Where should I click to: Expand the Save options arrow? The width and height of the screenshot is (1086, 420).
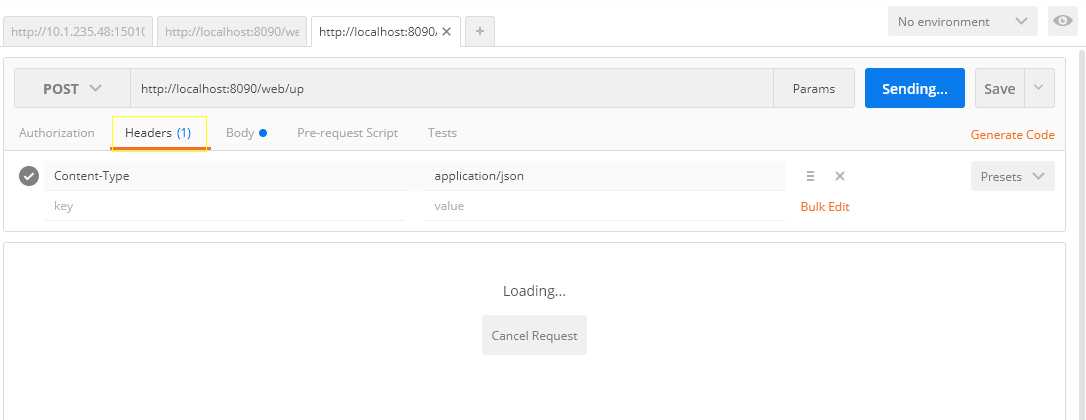point(1038,88)
